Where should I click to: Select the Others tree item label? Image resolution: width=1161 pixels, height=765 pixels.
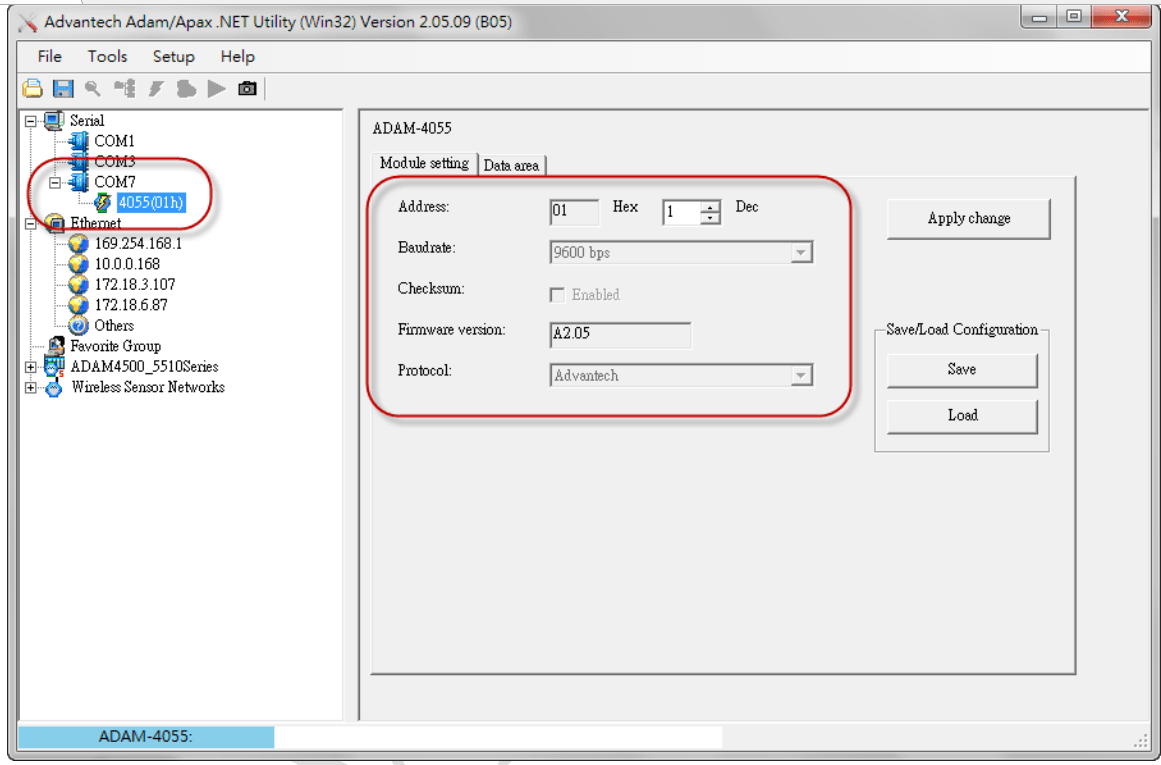click(x=114, y=325)
